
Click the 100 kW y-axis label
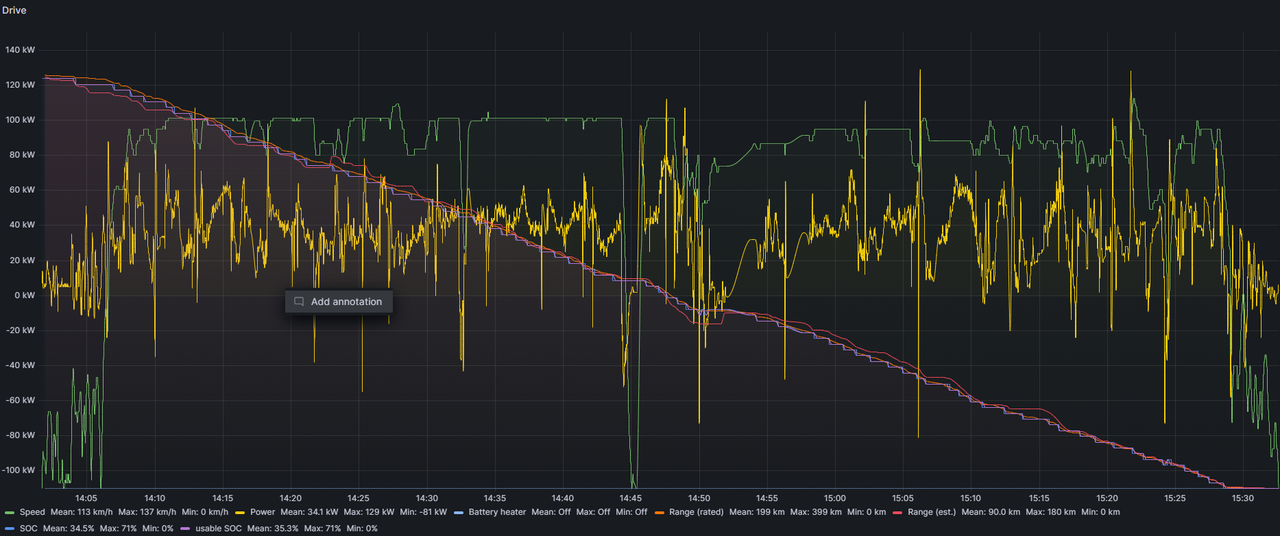coord(20,120)
